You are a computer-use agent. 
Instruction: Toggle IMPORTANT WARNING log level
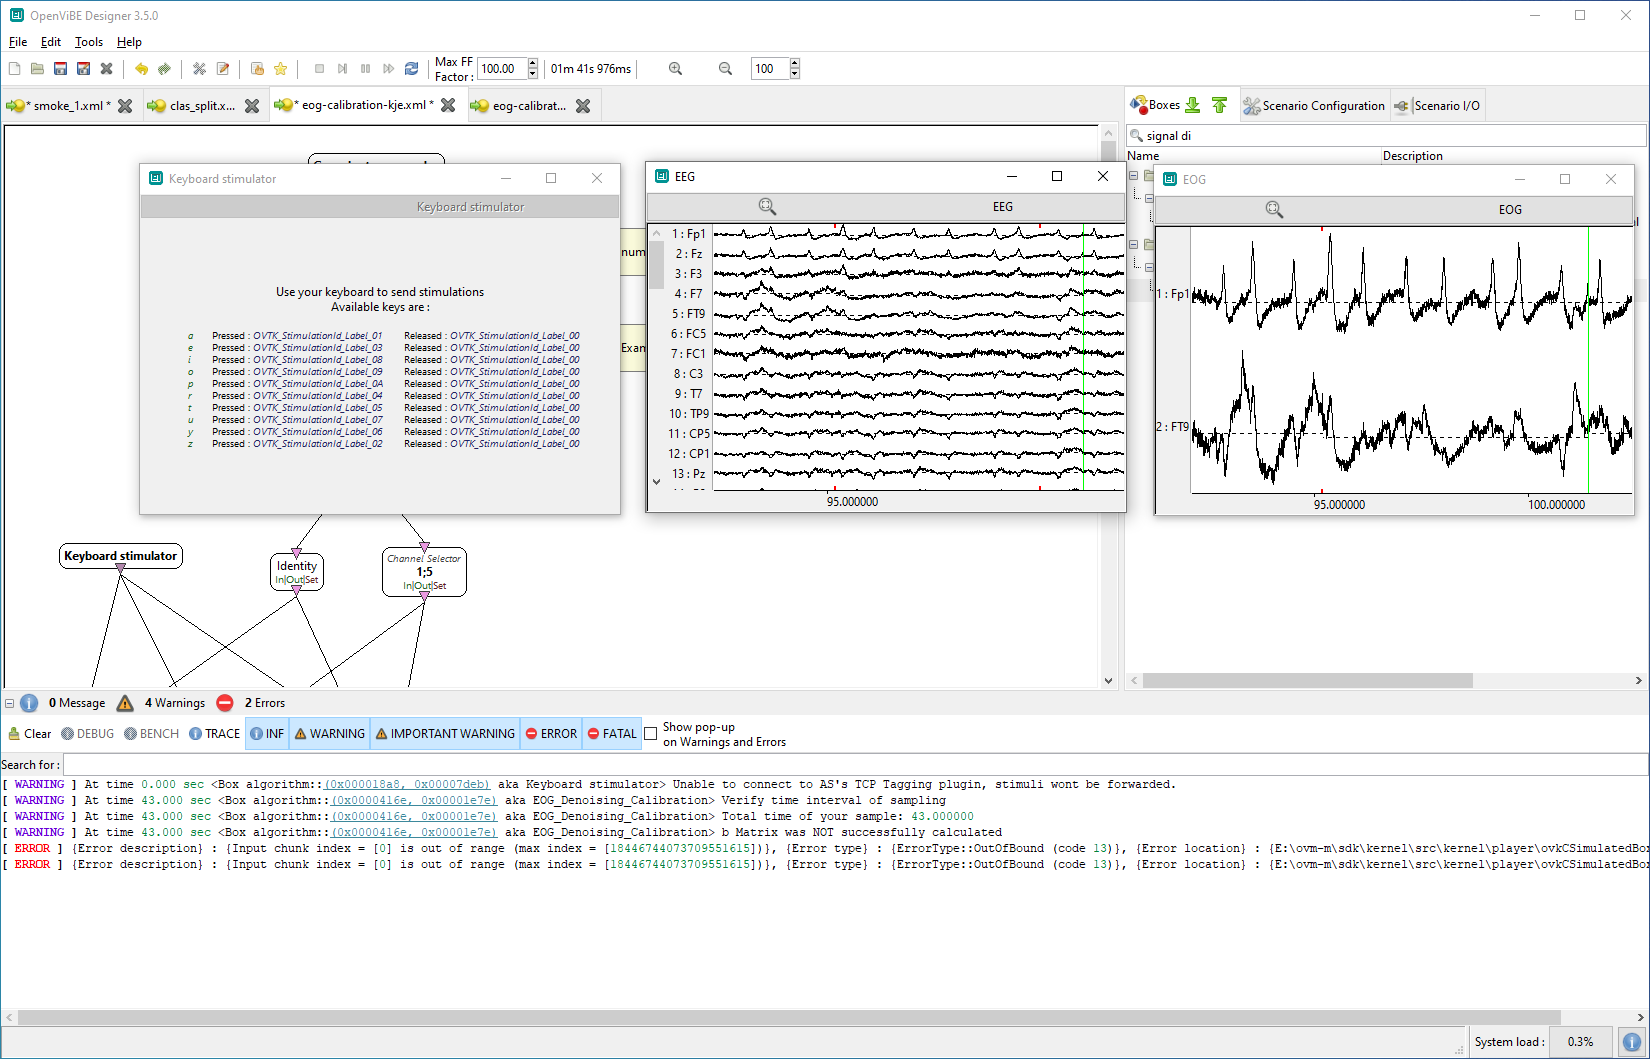[x=445, y=734]
